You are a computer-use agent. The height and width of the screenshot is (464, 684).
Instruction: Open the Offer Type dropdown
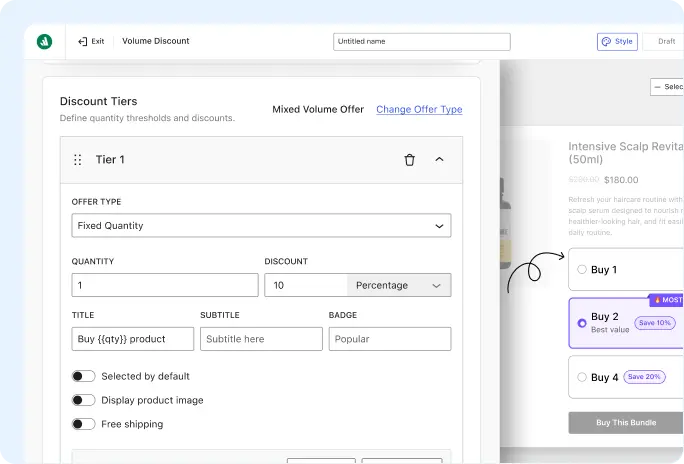(261, 225)
